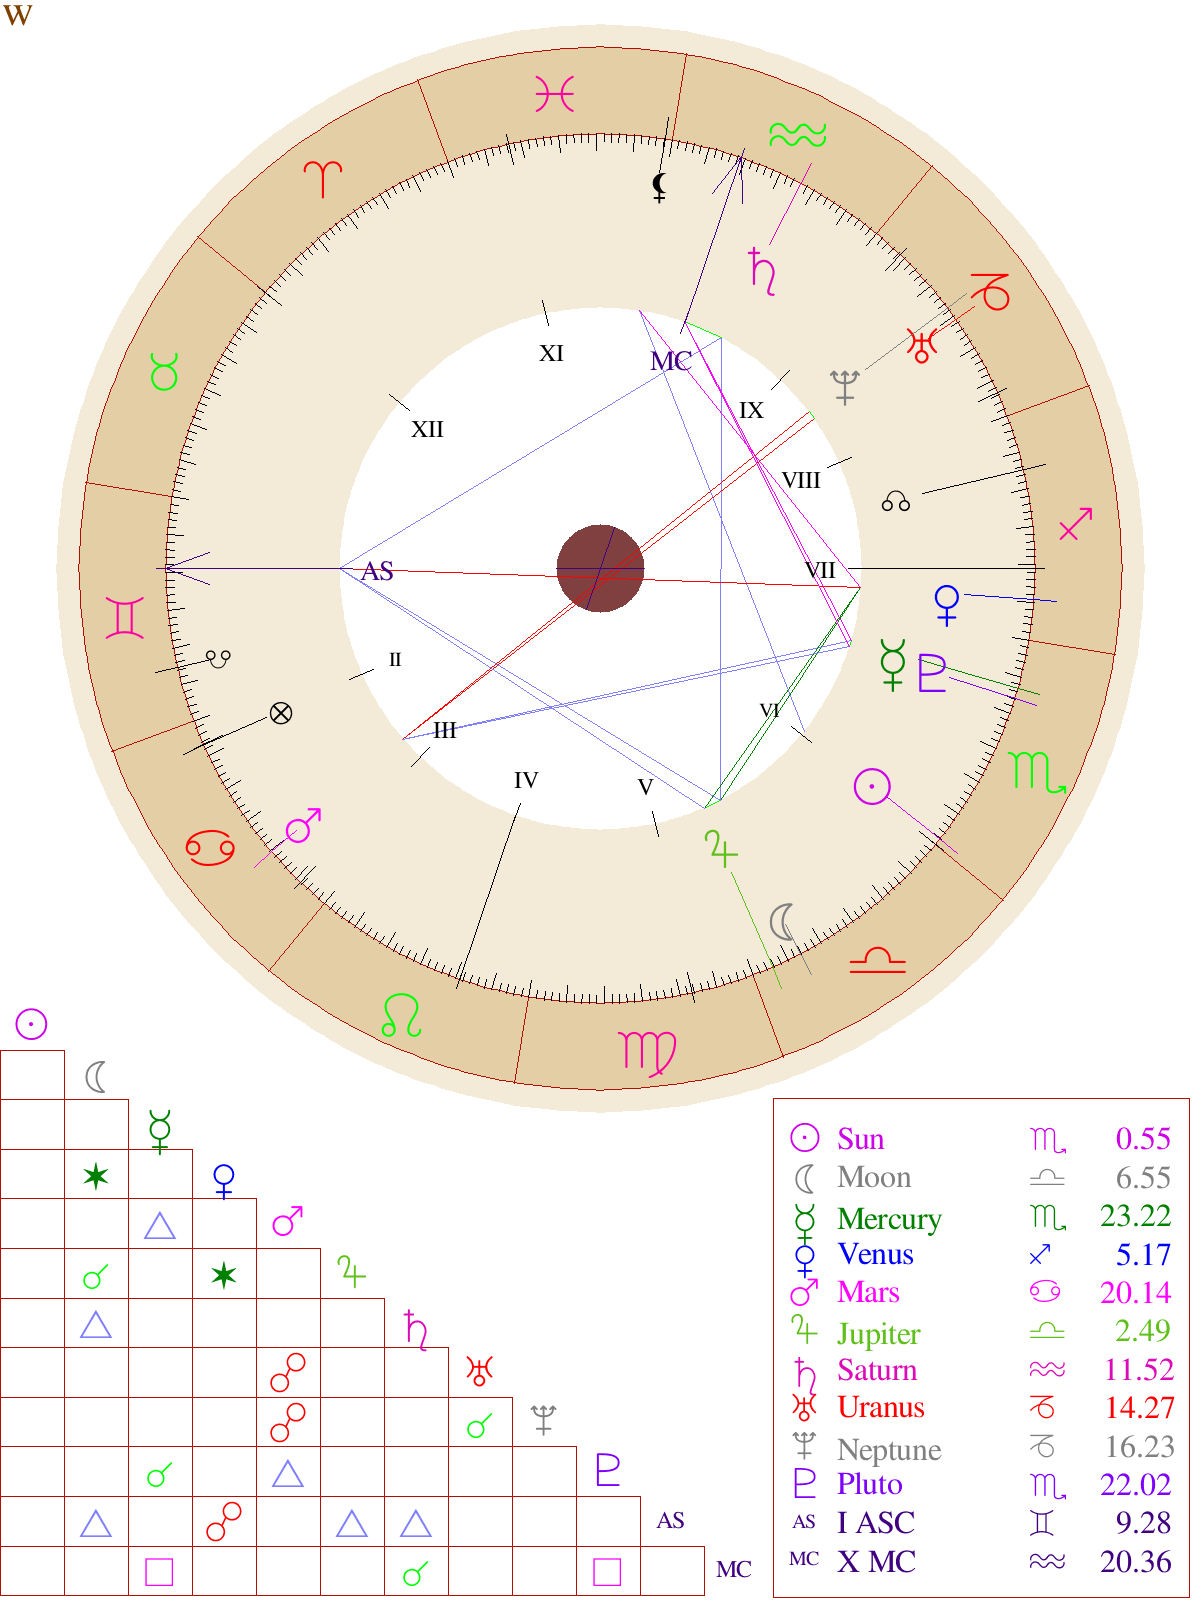Click the Moon–Venus sextile star cell
This screenshot has height=1600, width=1200.
96,1175
